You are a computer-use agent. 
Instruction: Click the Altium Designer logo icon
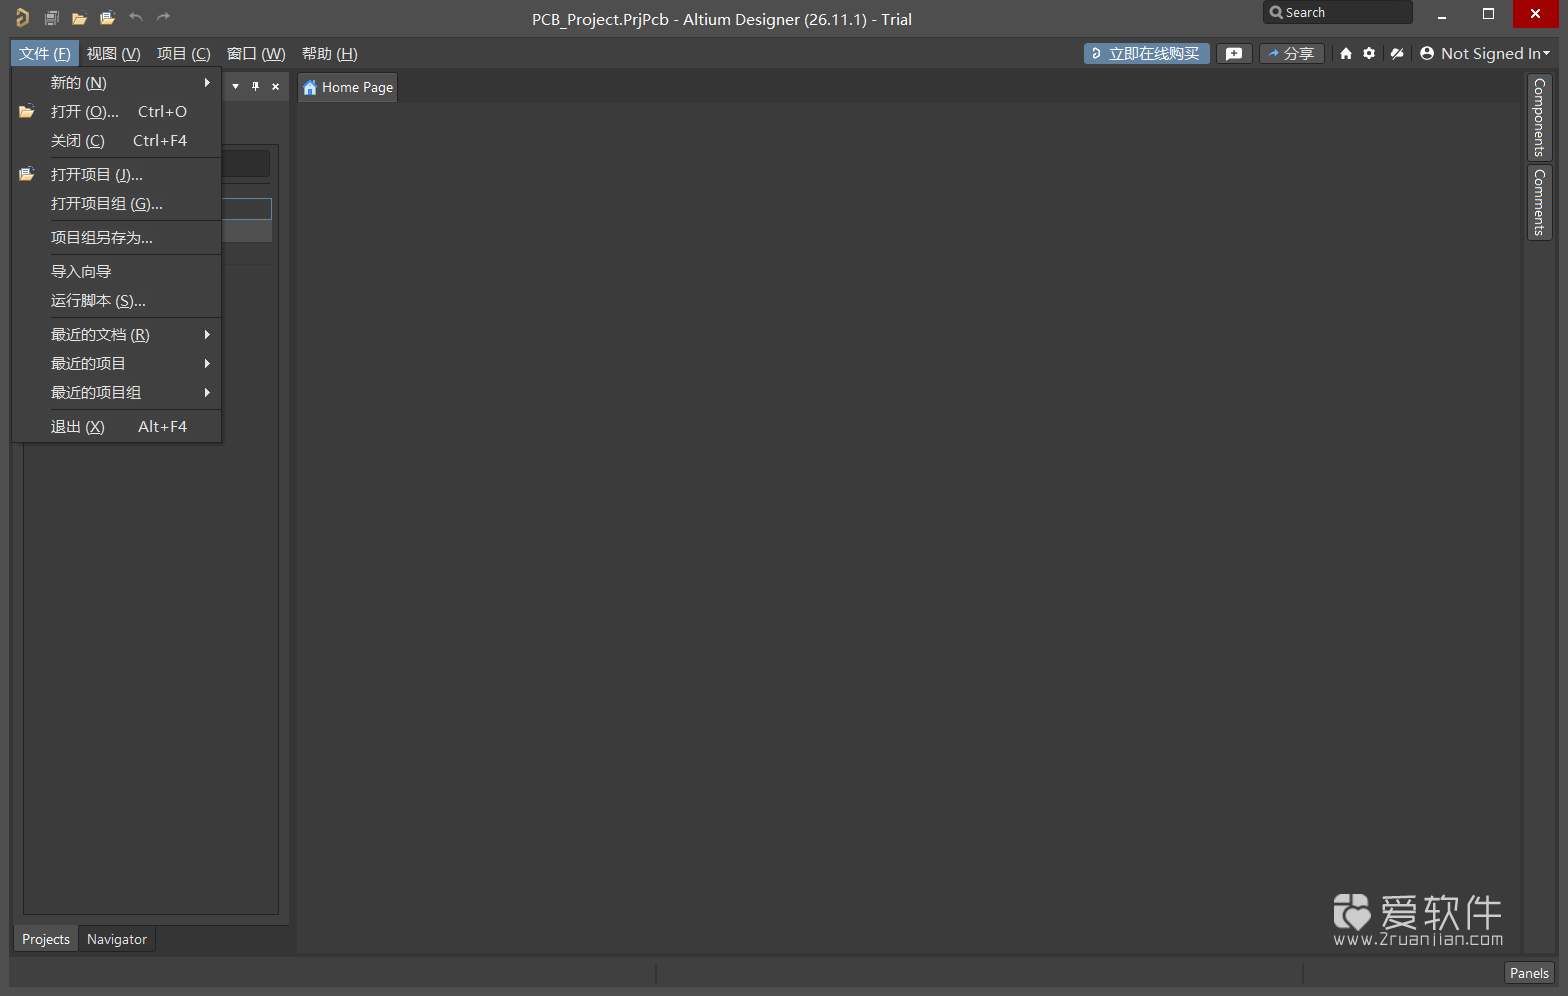(22, 18)
